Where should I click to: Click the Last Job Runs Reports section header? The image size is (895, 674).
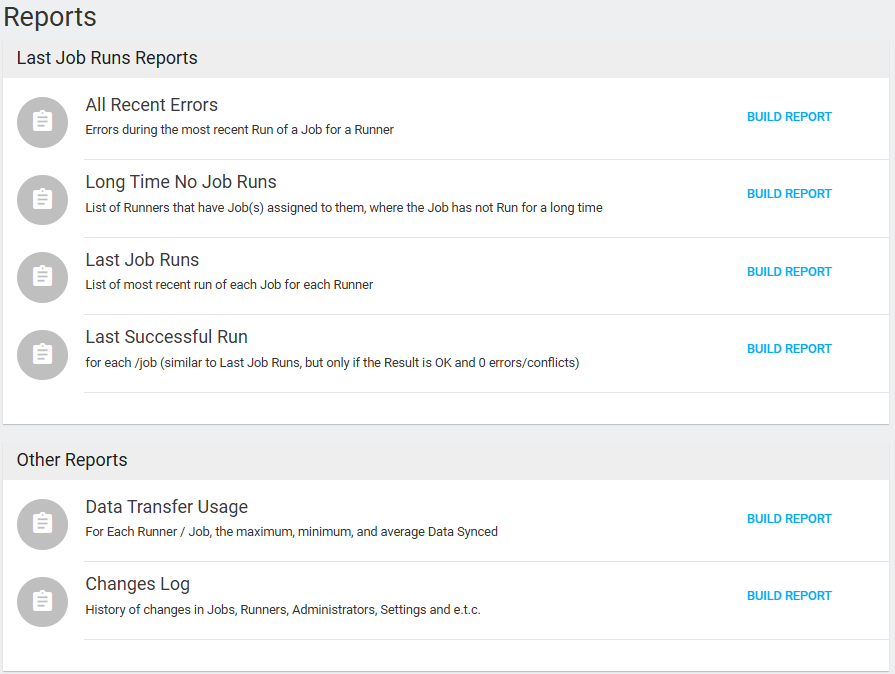[106, 58]
